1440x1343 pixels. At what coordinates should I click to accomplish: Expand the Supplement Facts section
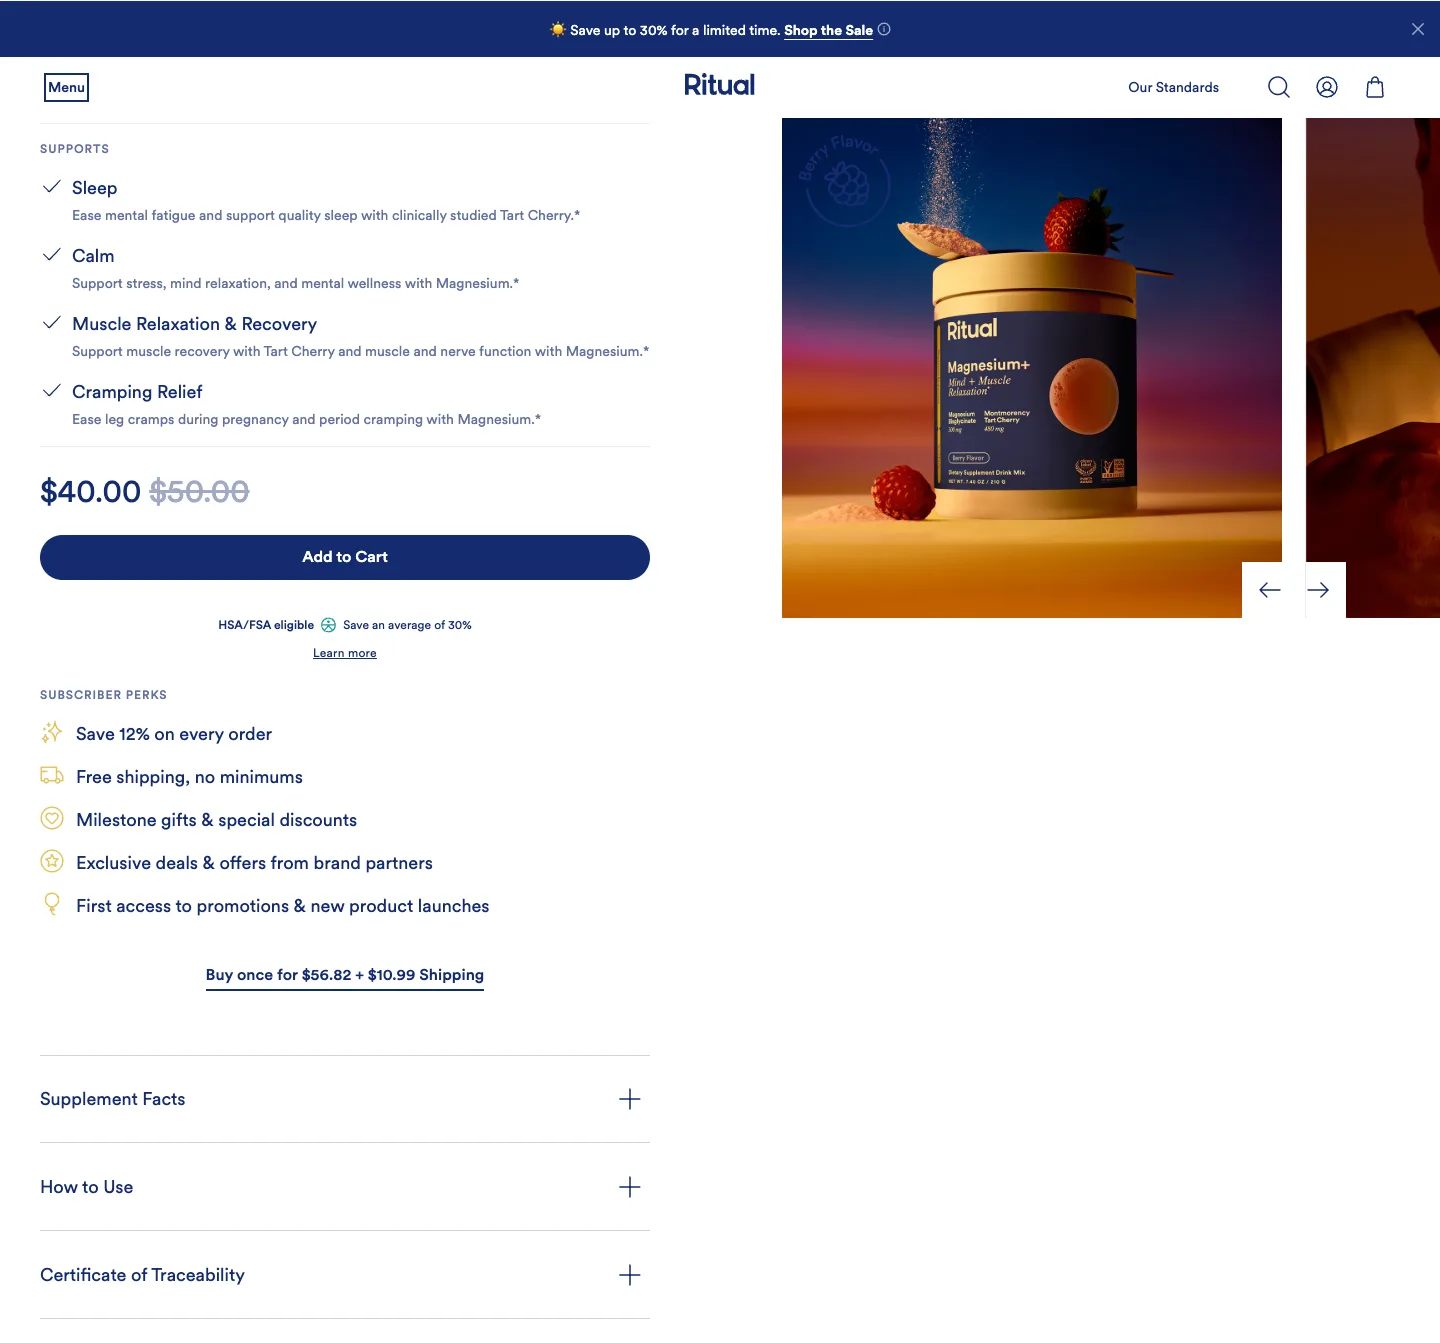pos(345,1099)
